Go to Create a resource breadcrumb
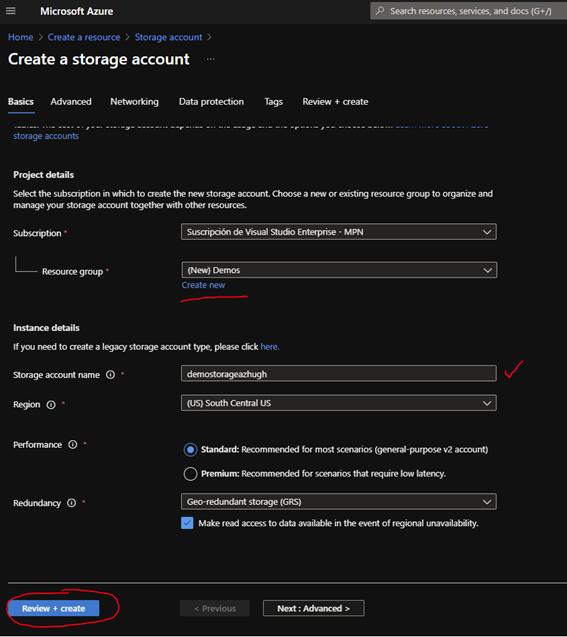This screenshot has width=567, height=637. (x=84, y=37)
